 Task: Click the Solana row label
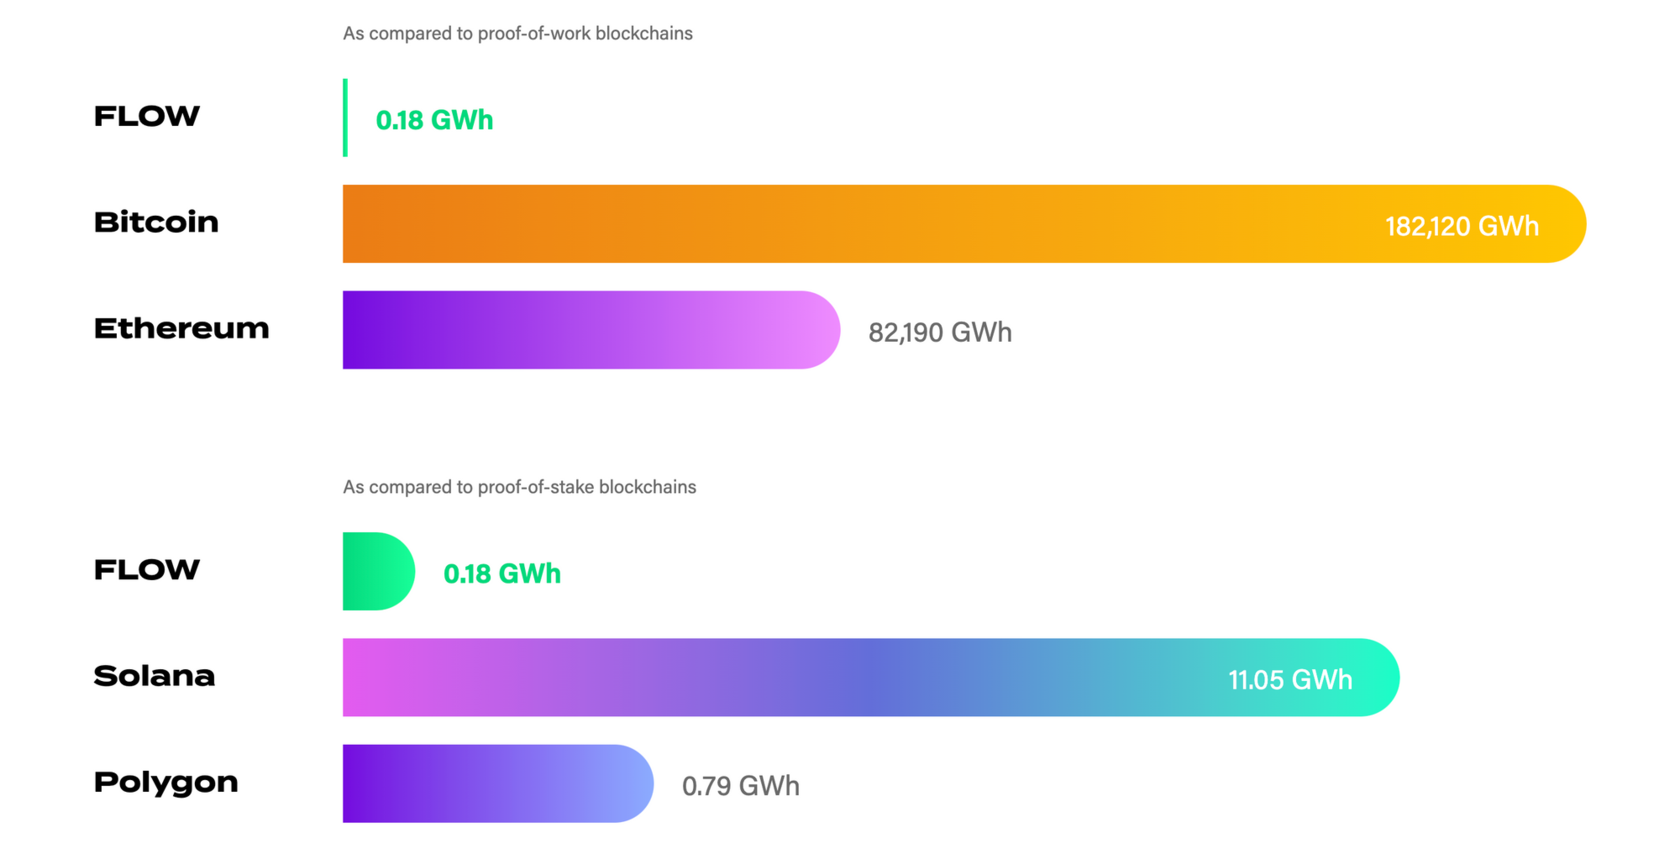(154, 676)
